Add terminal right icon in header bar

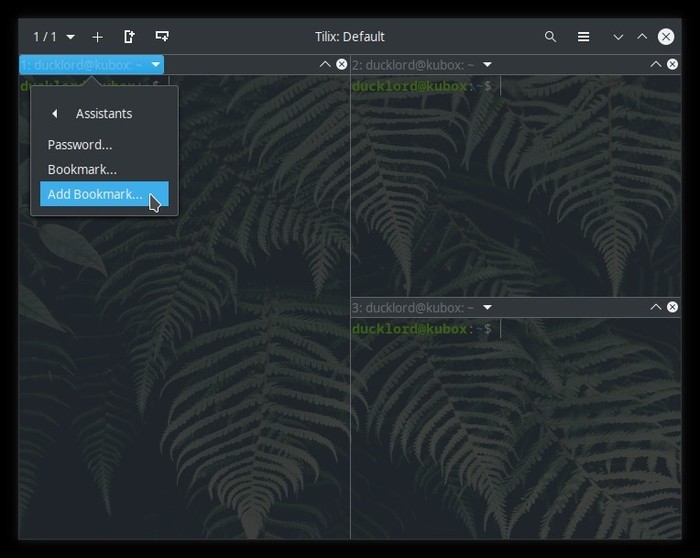tap(129, 37)
